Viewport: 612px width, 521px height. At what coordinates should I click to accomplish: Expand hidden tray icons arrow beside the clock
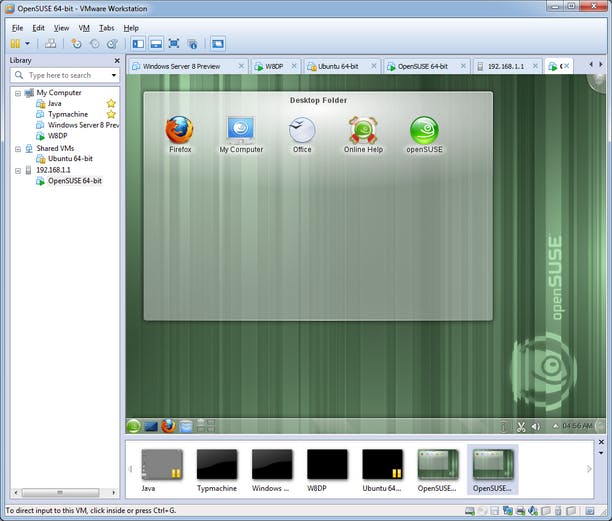pyautogui.click(x=555, y=426)
